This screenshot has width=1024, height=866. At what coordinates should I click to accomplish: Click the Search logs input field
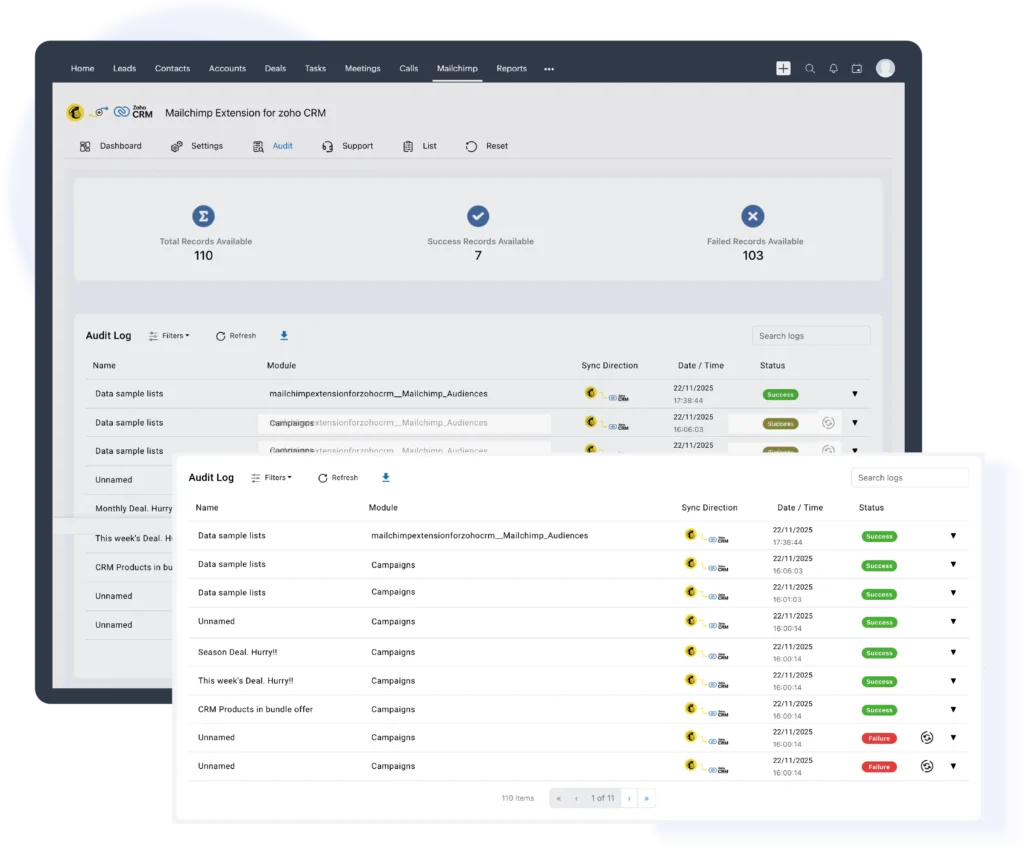(x=908, y=477)
